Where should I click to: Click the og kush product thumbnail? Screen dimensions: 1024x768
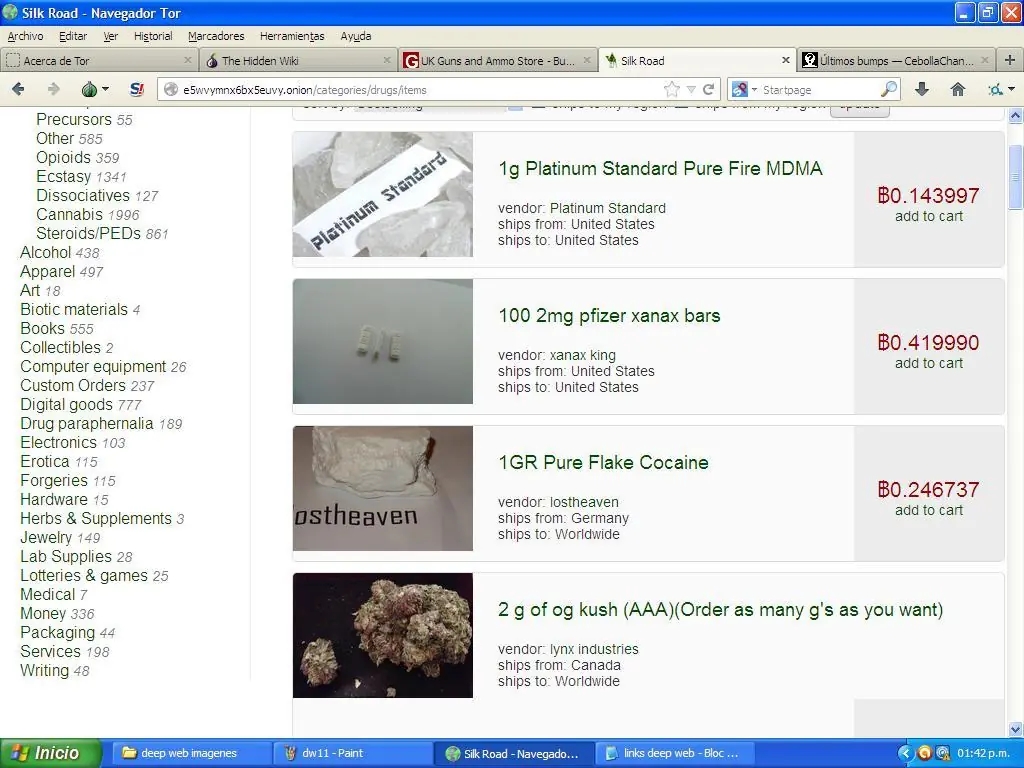[383, 635]
